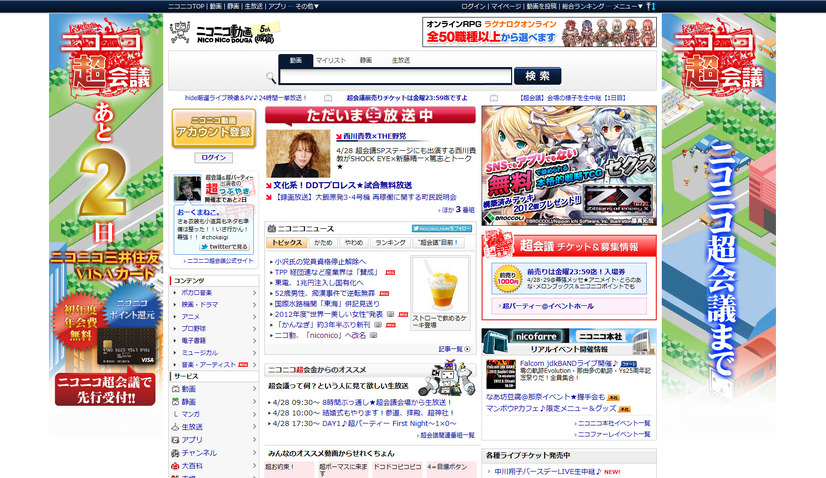Screen dimensions: 826x478
Task: Click the 検索 search button
Action: [x=538, y=76]
